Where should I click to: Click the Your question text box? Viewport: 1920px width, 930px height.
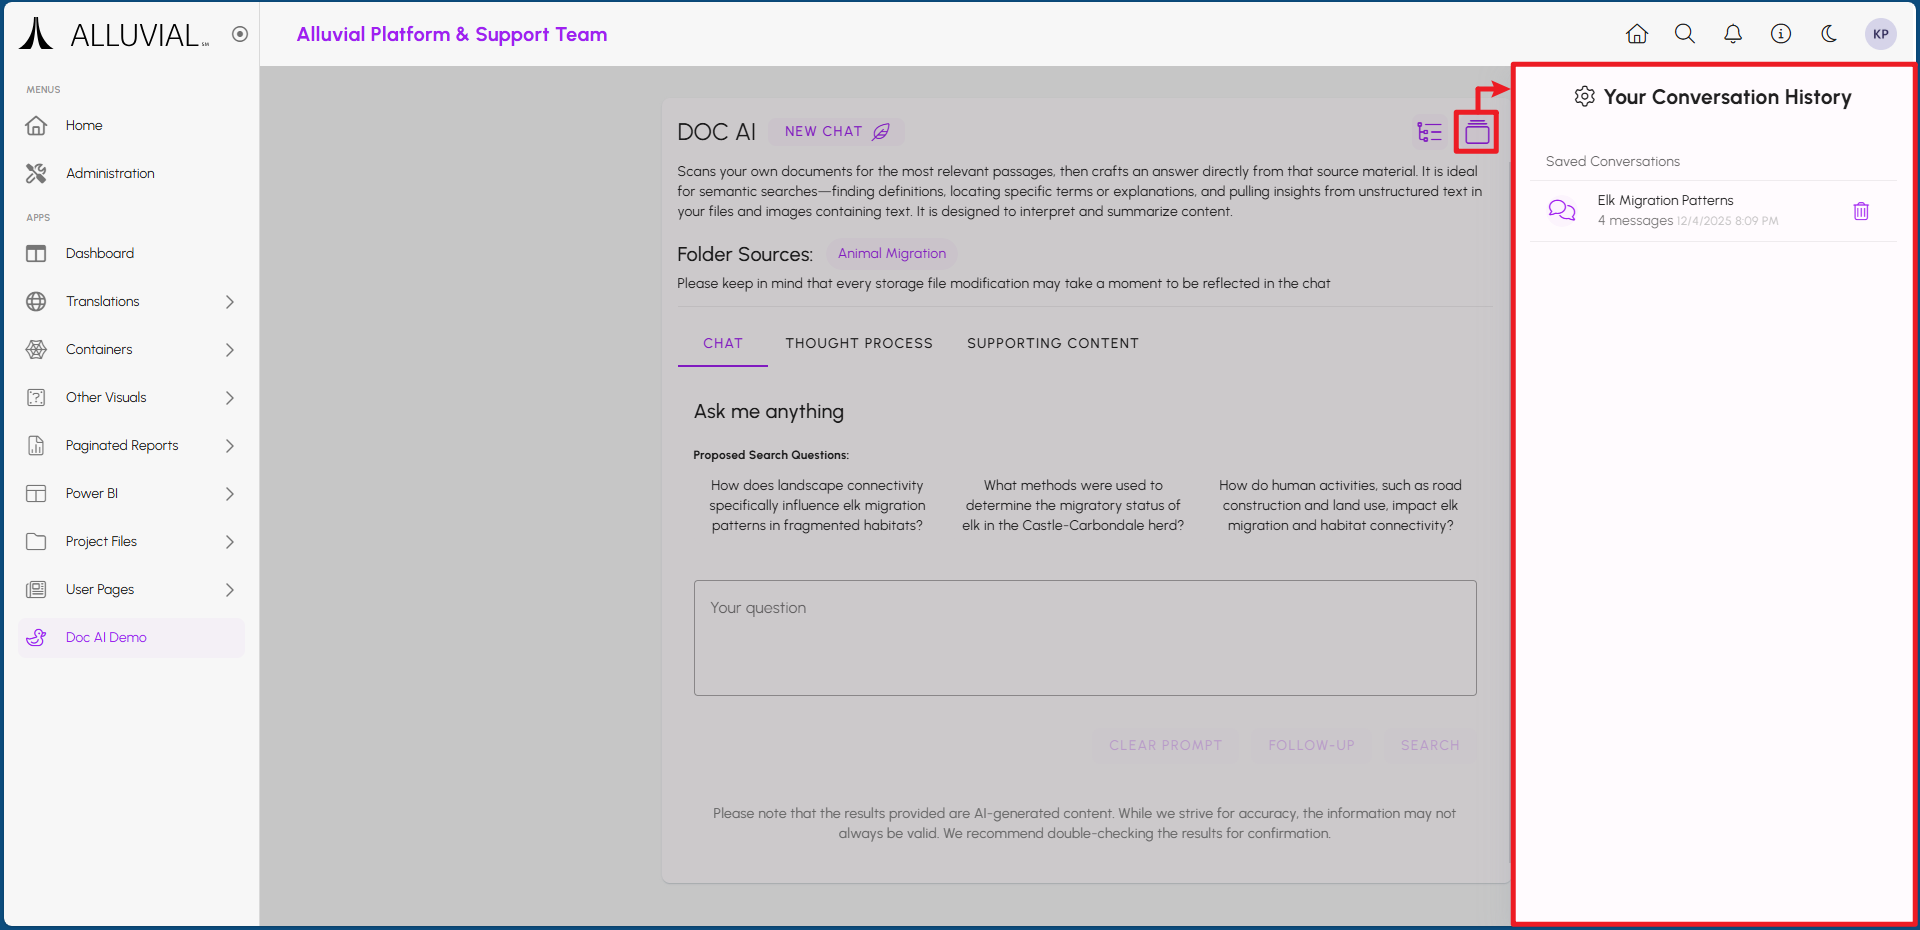click(1085, 638)
